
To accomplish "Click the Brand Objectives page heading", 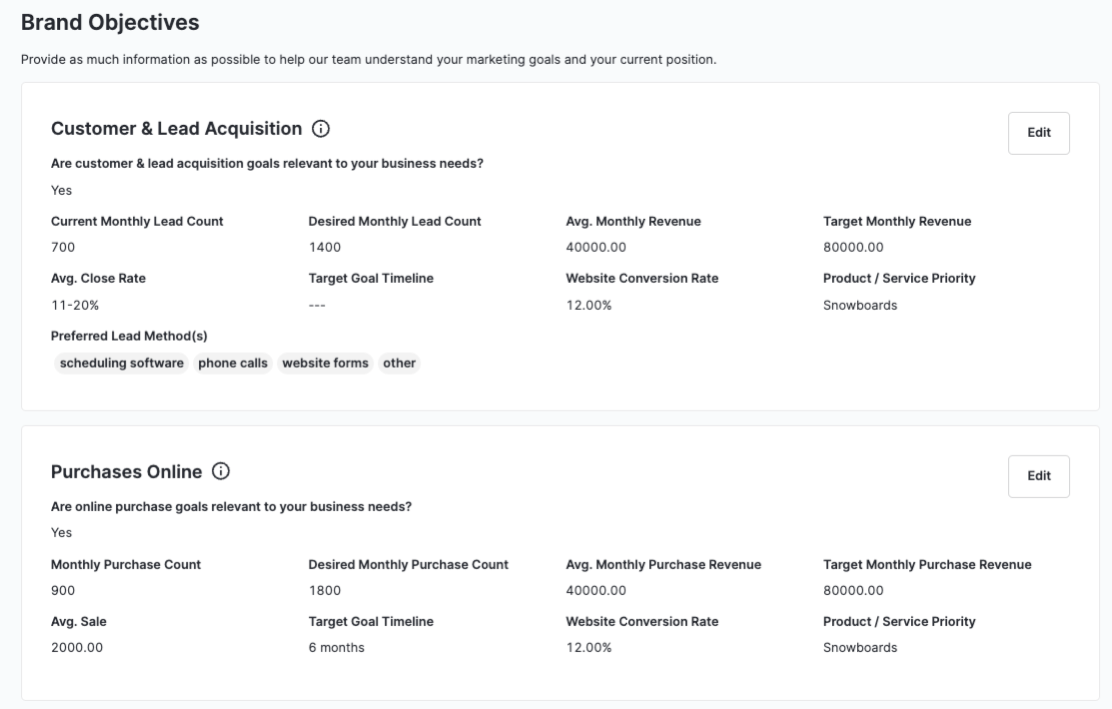I will point(110,22).
